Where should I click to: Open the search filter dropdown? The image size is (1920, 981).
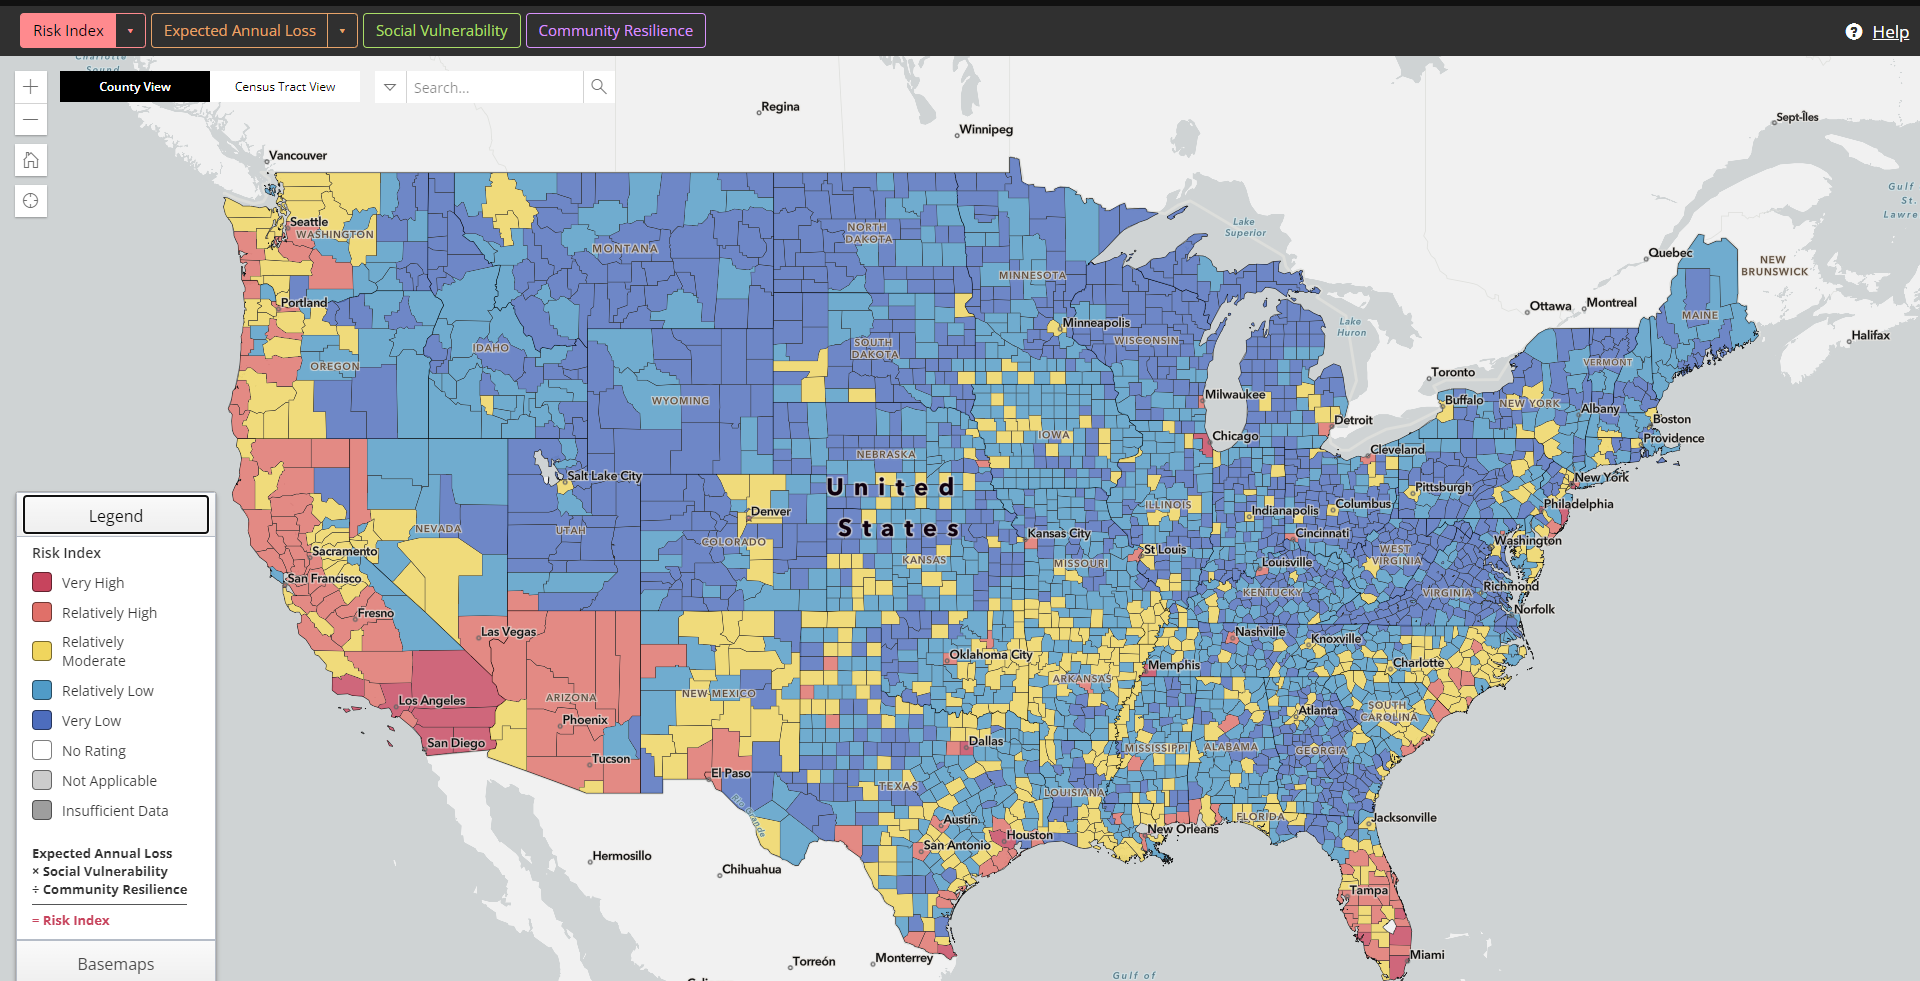389,87
